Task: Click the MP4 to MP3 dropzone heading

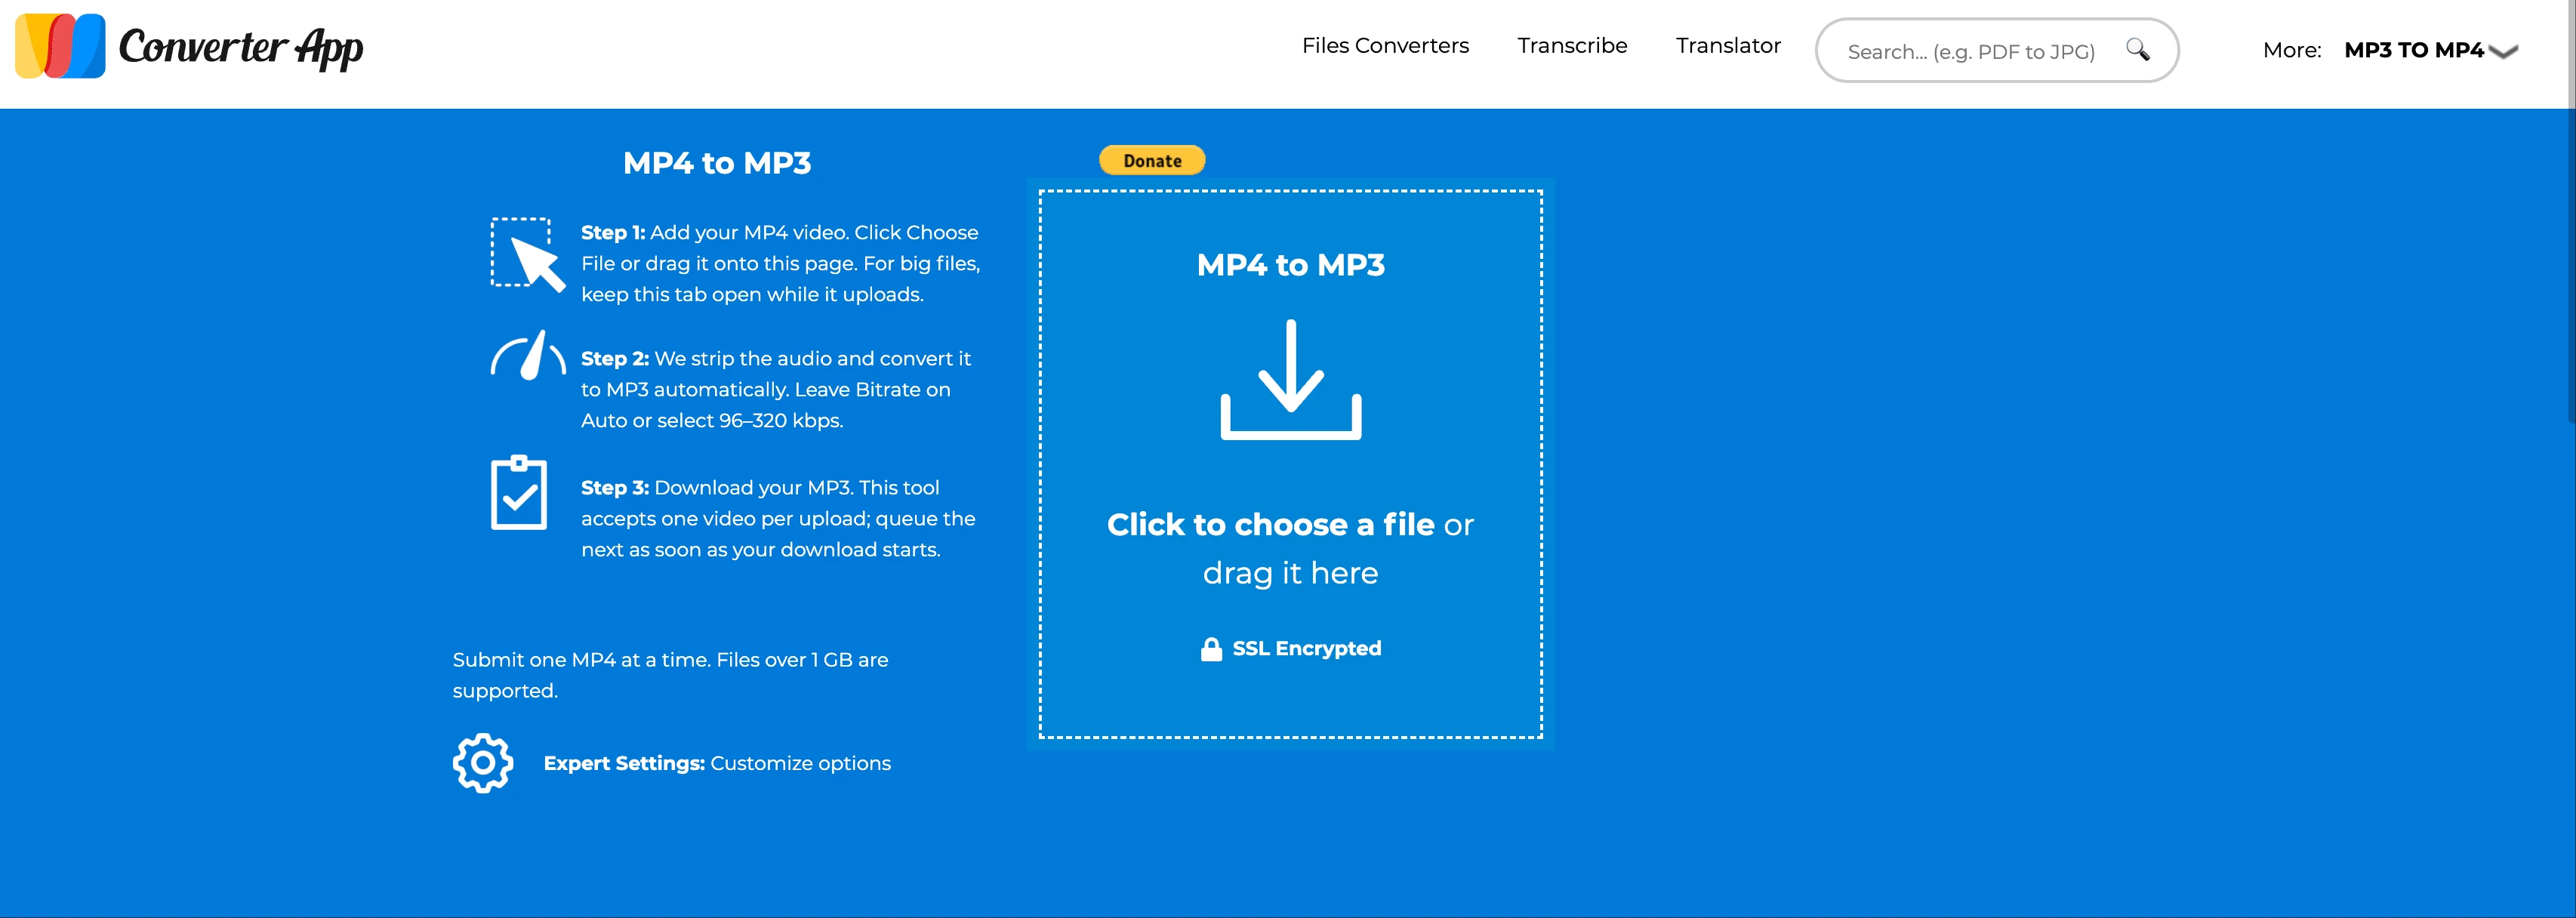Action: pyautogui.click(x=1290, y=265)
